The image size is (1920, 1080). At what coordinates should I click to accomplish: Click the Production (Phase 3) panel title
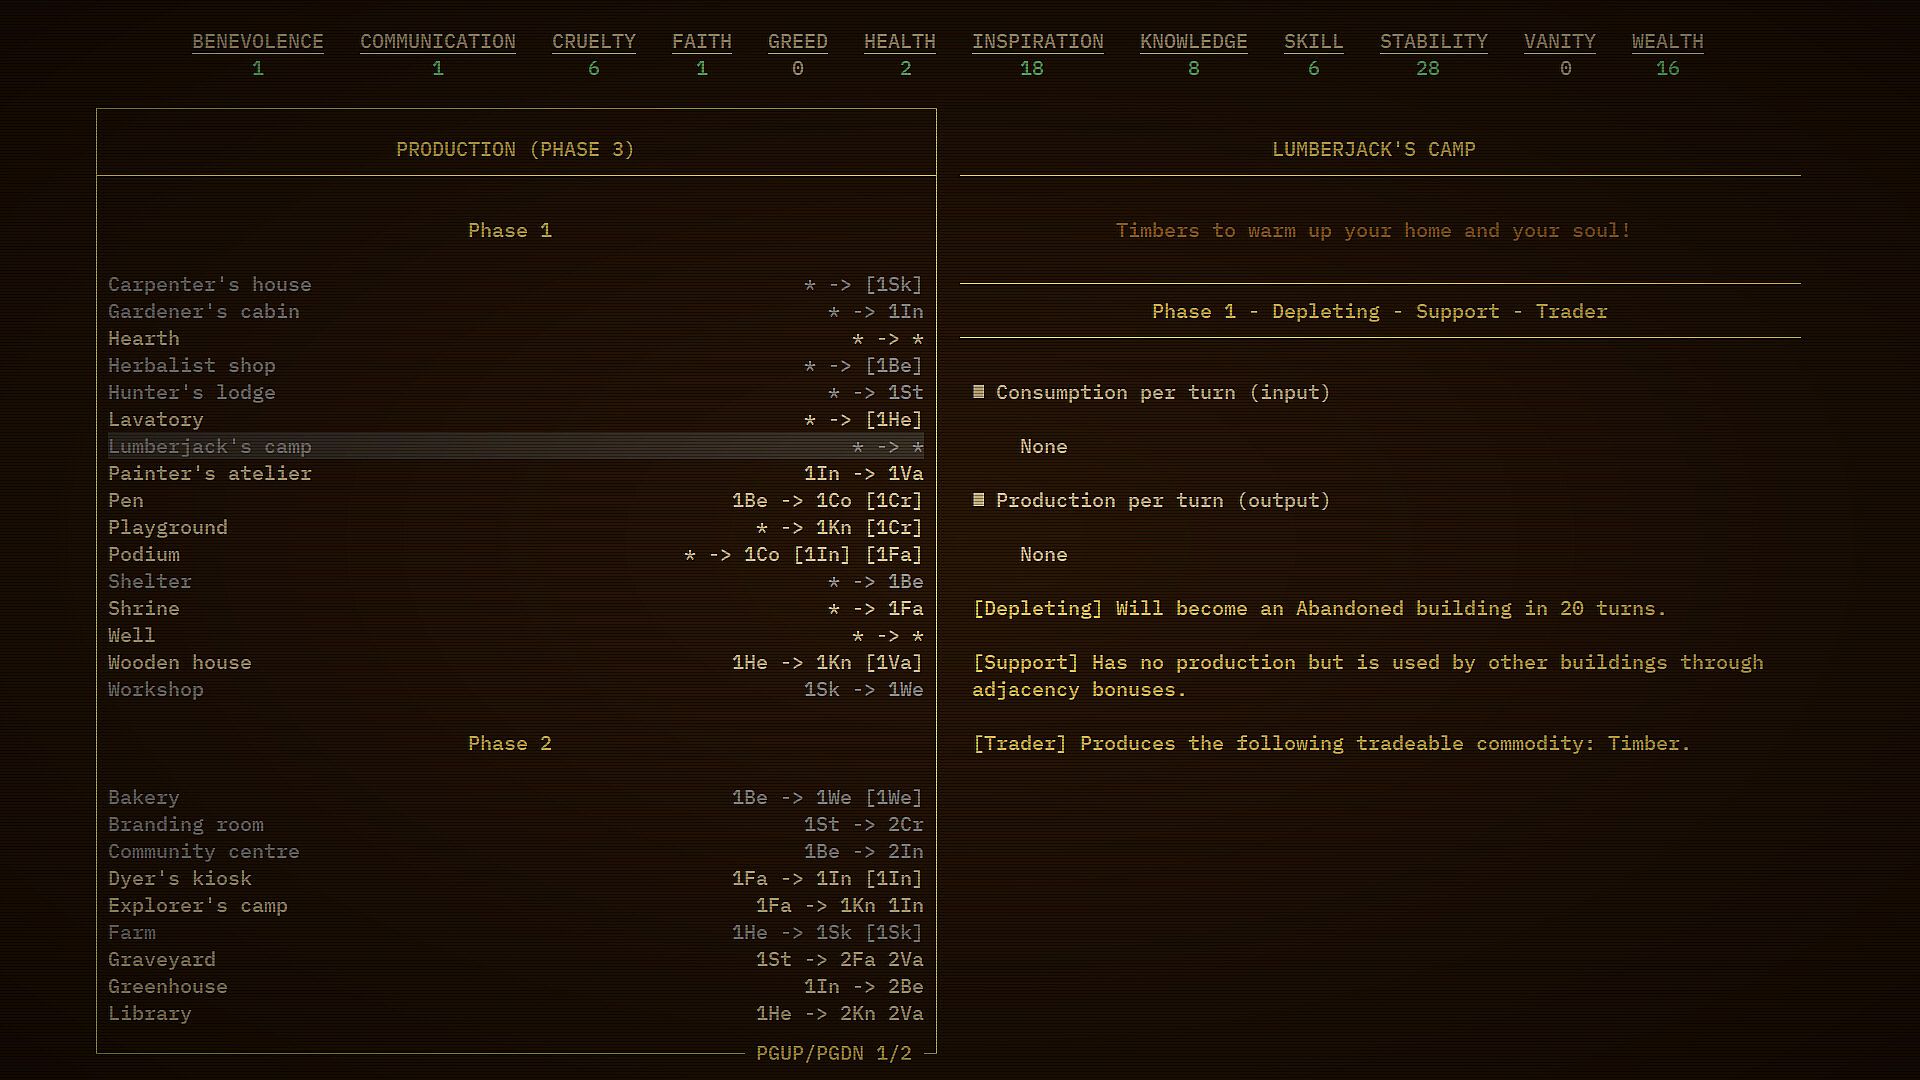click(x=515, y=149)
